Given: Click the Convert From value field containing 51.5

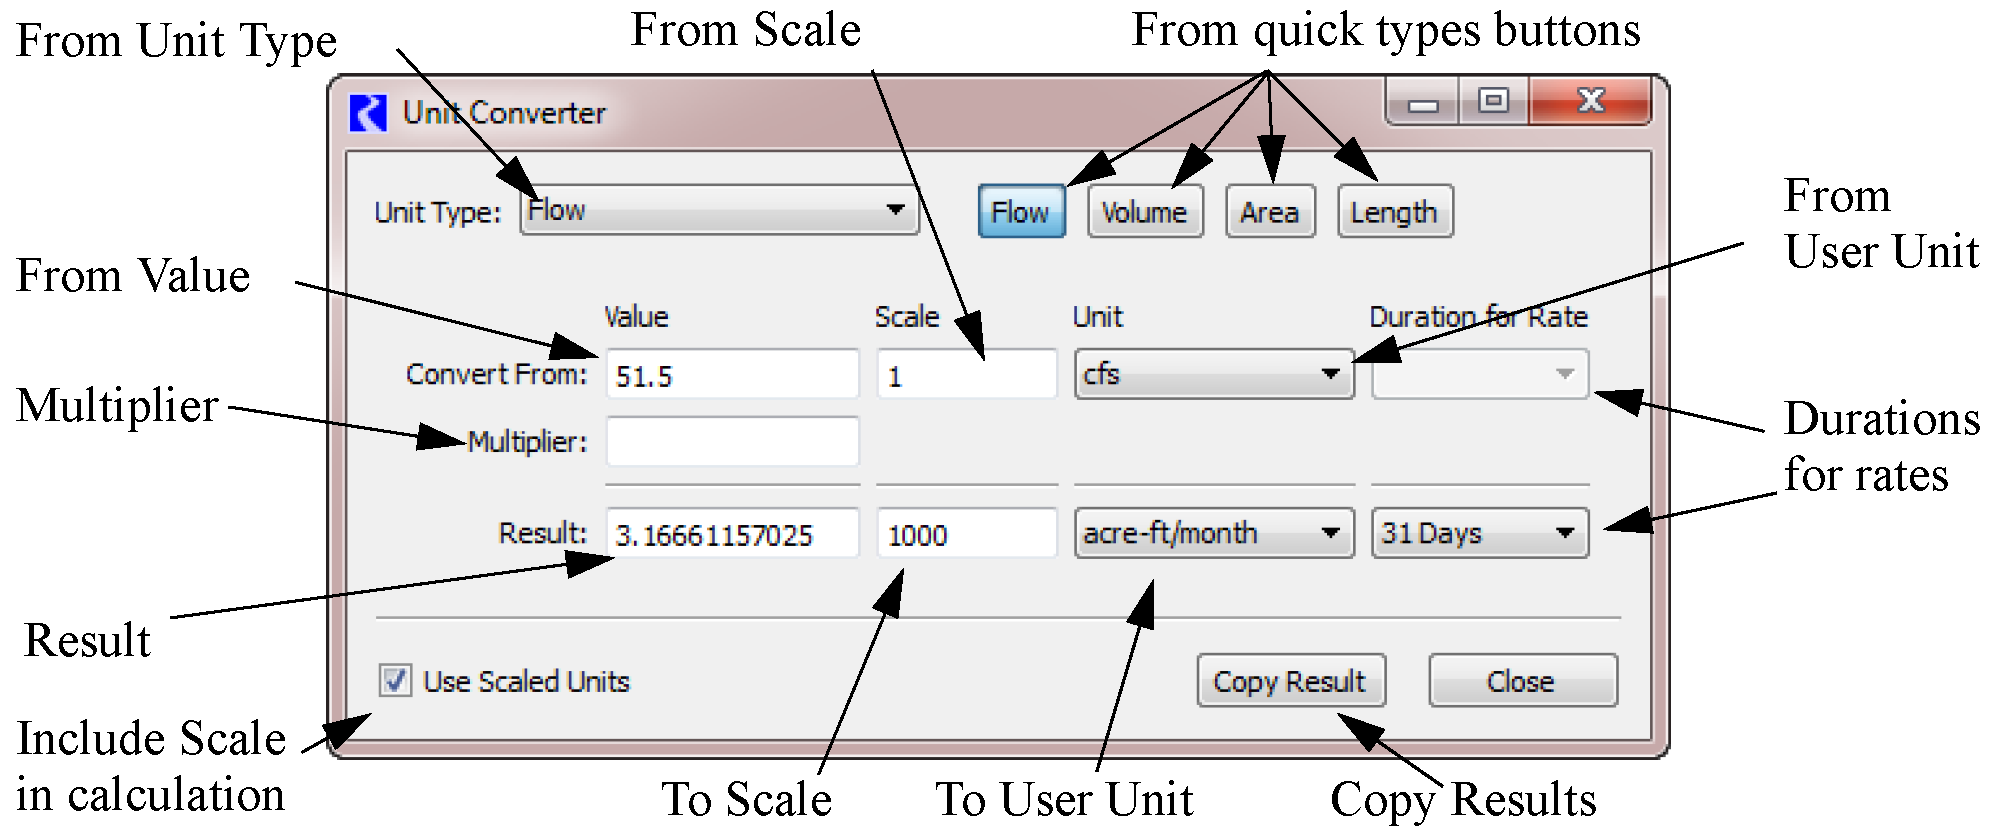Looking at the screenshot, I should coord(732,376).
